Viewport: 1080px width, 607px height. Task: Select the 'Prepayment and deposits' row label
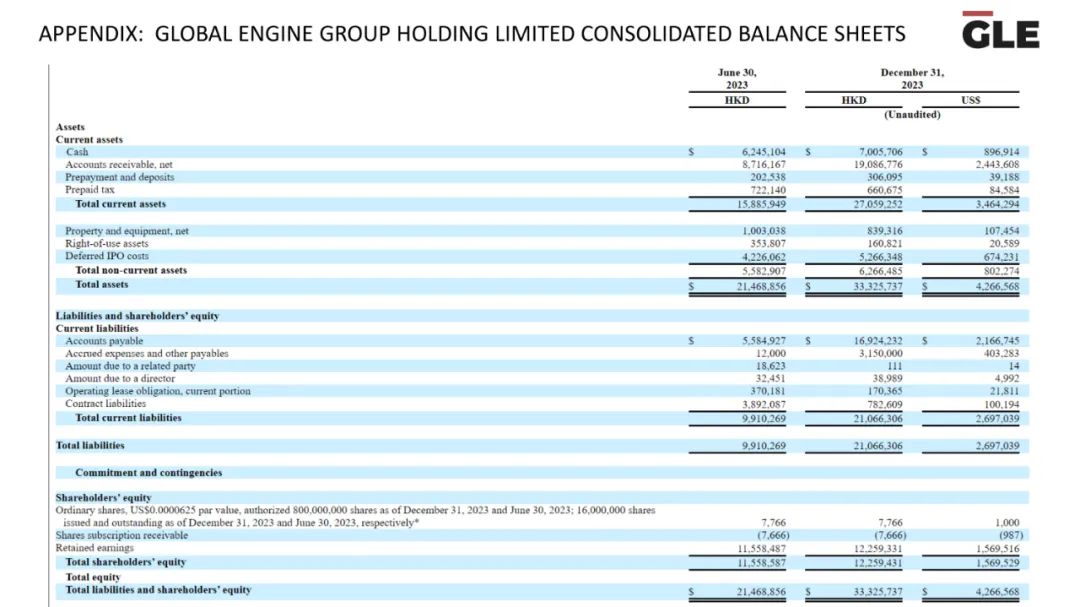click(x=120, y=177)
